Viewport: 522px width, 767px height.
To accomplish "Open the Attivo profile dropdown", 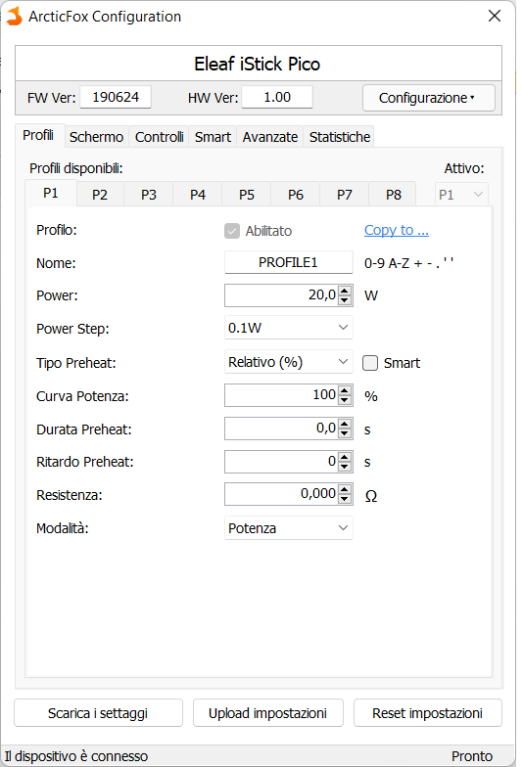I will 461,195.
